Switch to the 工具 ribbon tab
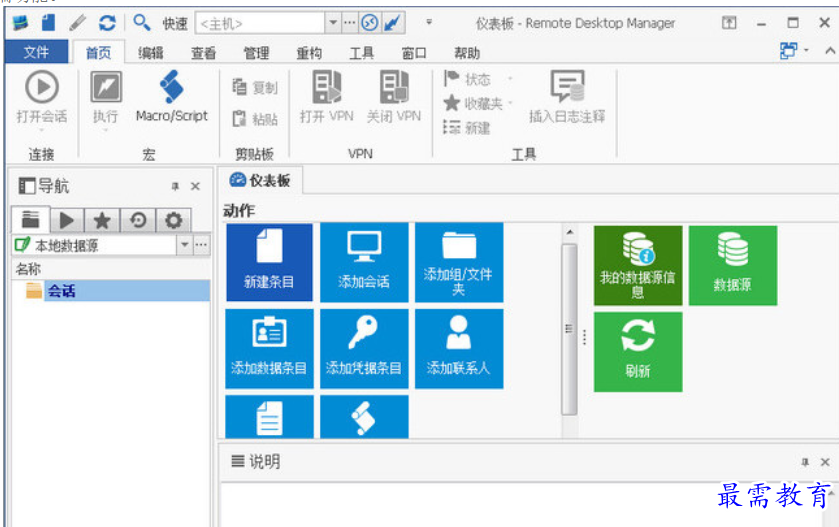The width and height of the screenshot is (839, 527). tap(362, 53)
